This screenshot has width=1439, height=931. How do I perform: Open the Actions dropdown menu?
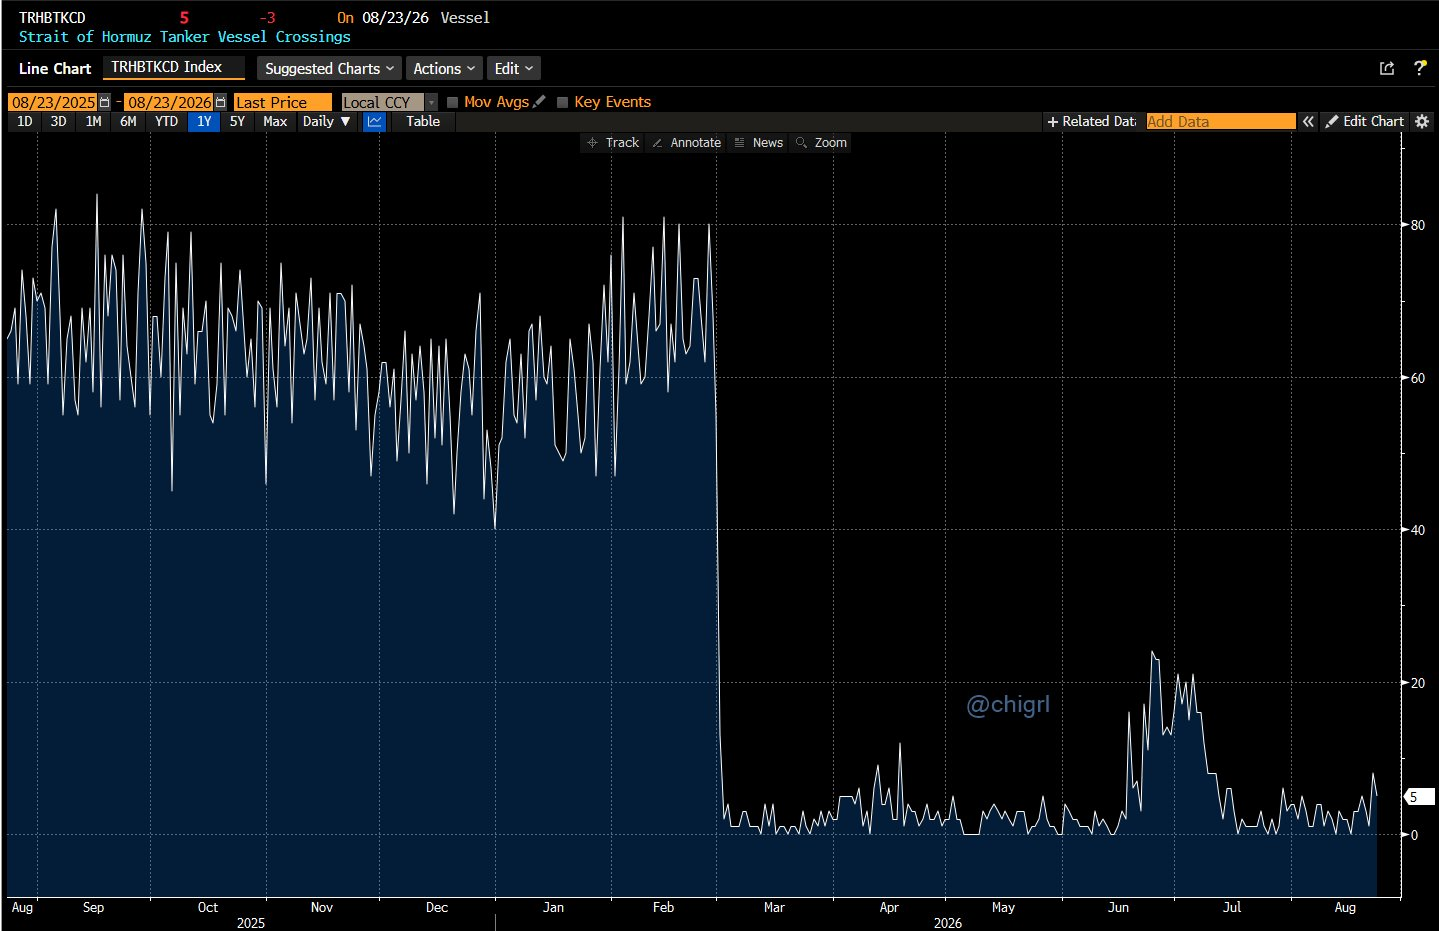click(x=444, y=68)
